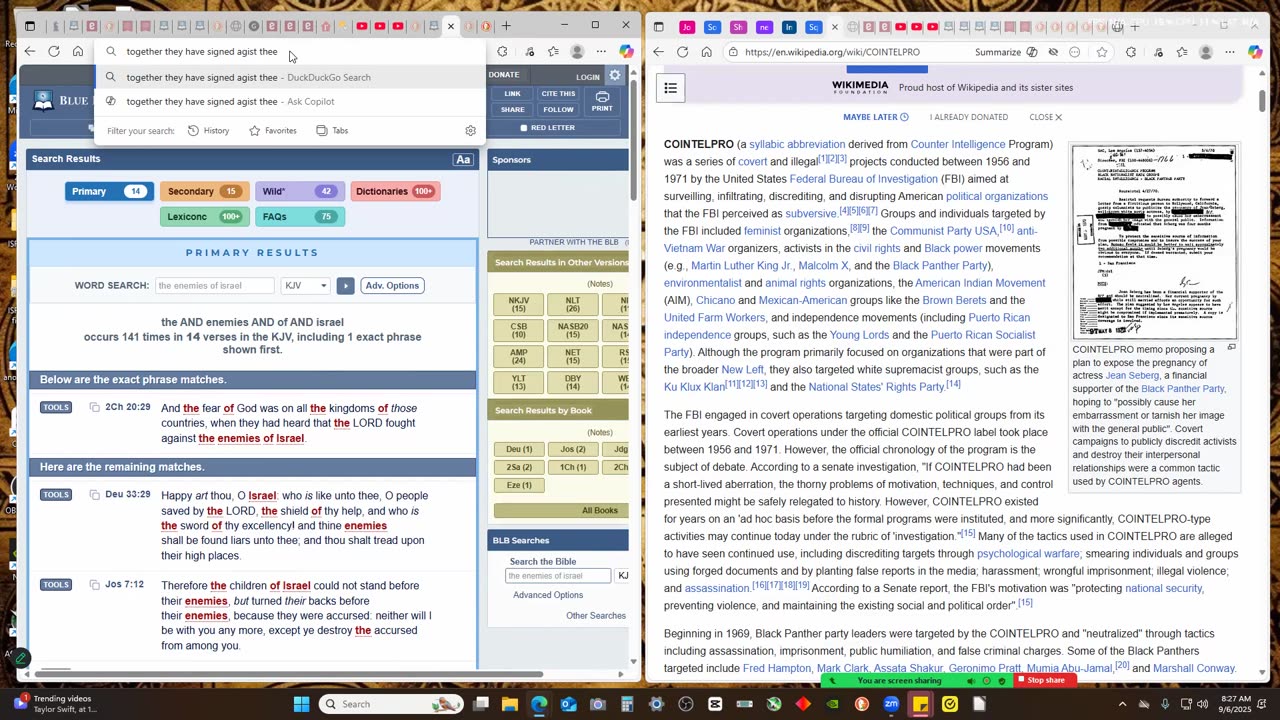Select the Wild* results tab
The image size is (1280, 720).
pos(298,191)
